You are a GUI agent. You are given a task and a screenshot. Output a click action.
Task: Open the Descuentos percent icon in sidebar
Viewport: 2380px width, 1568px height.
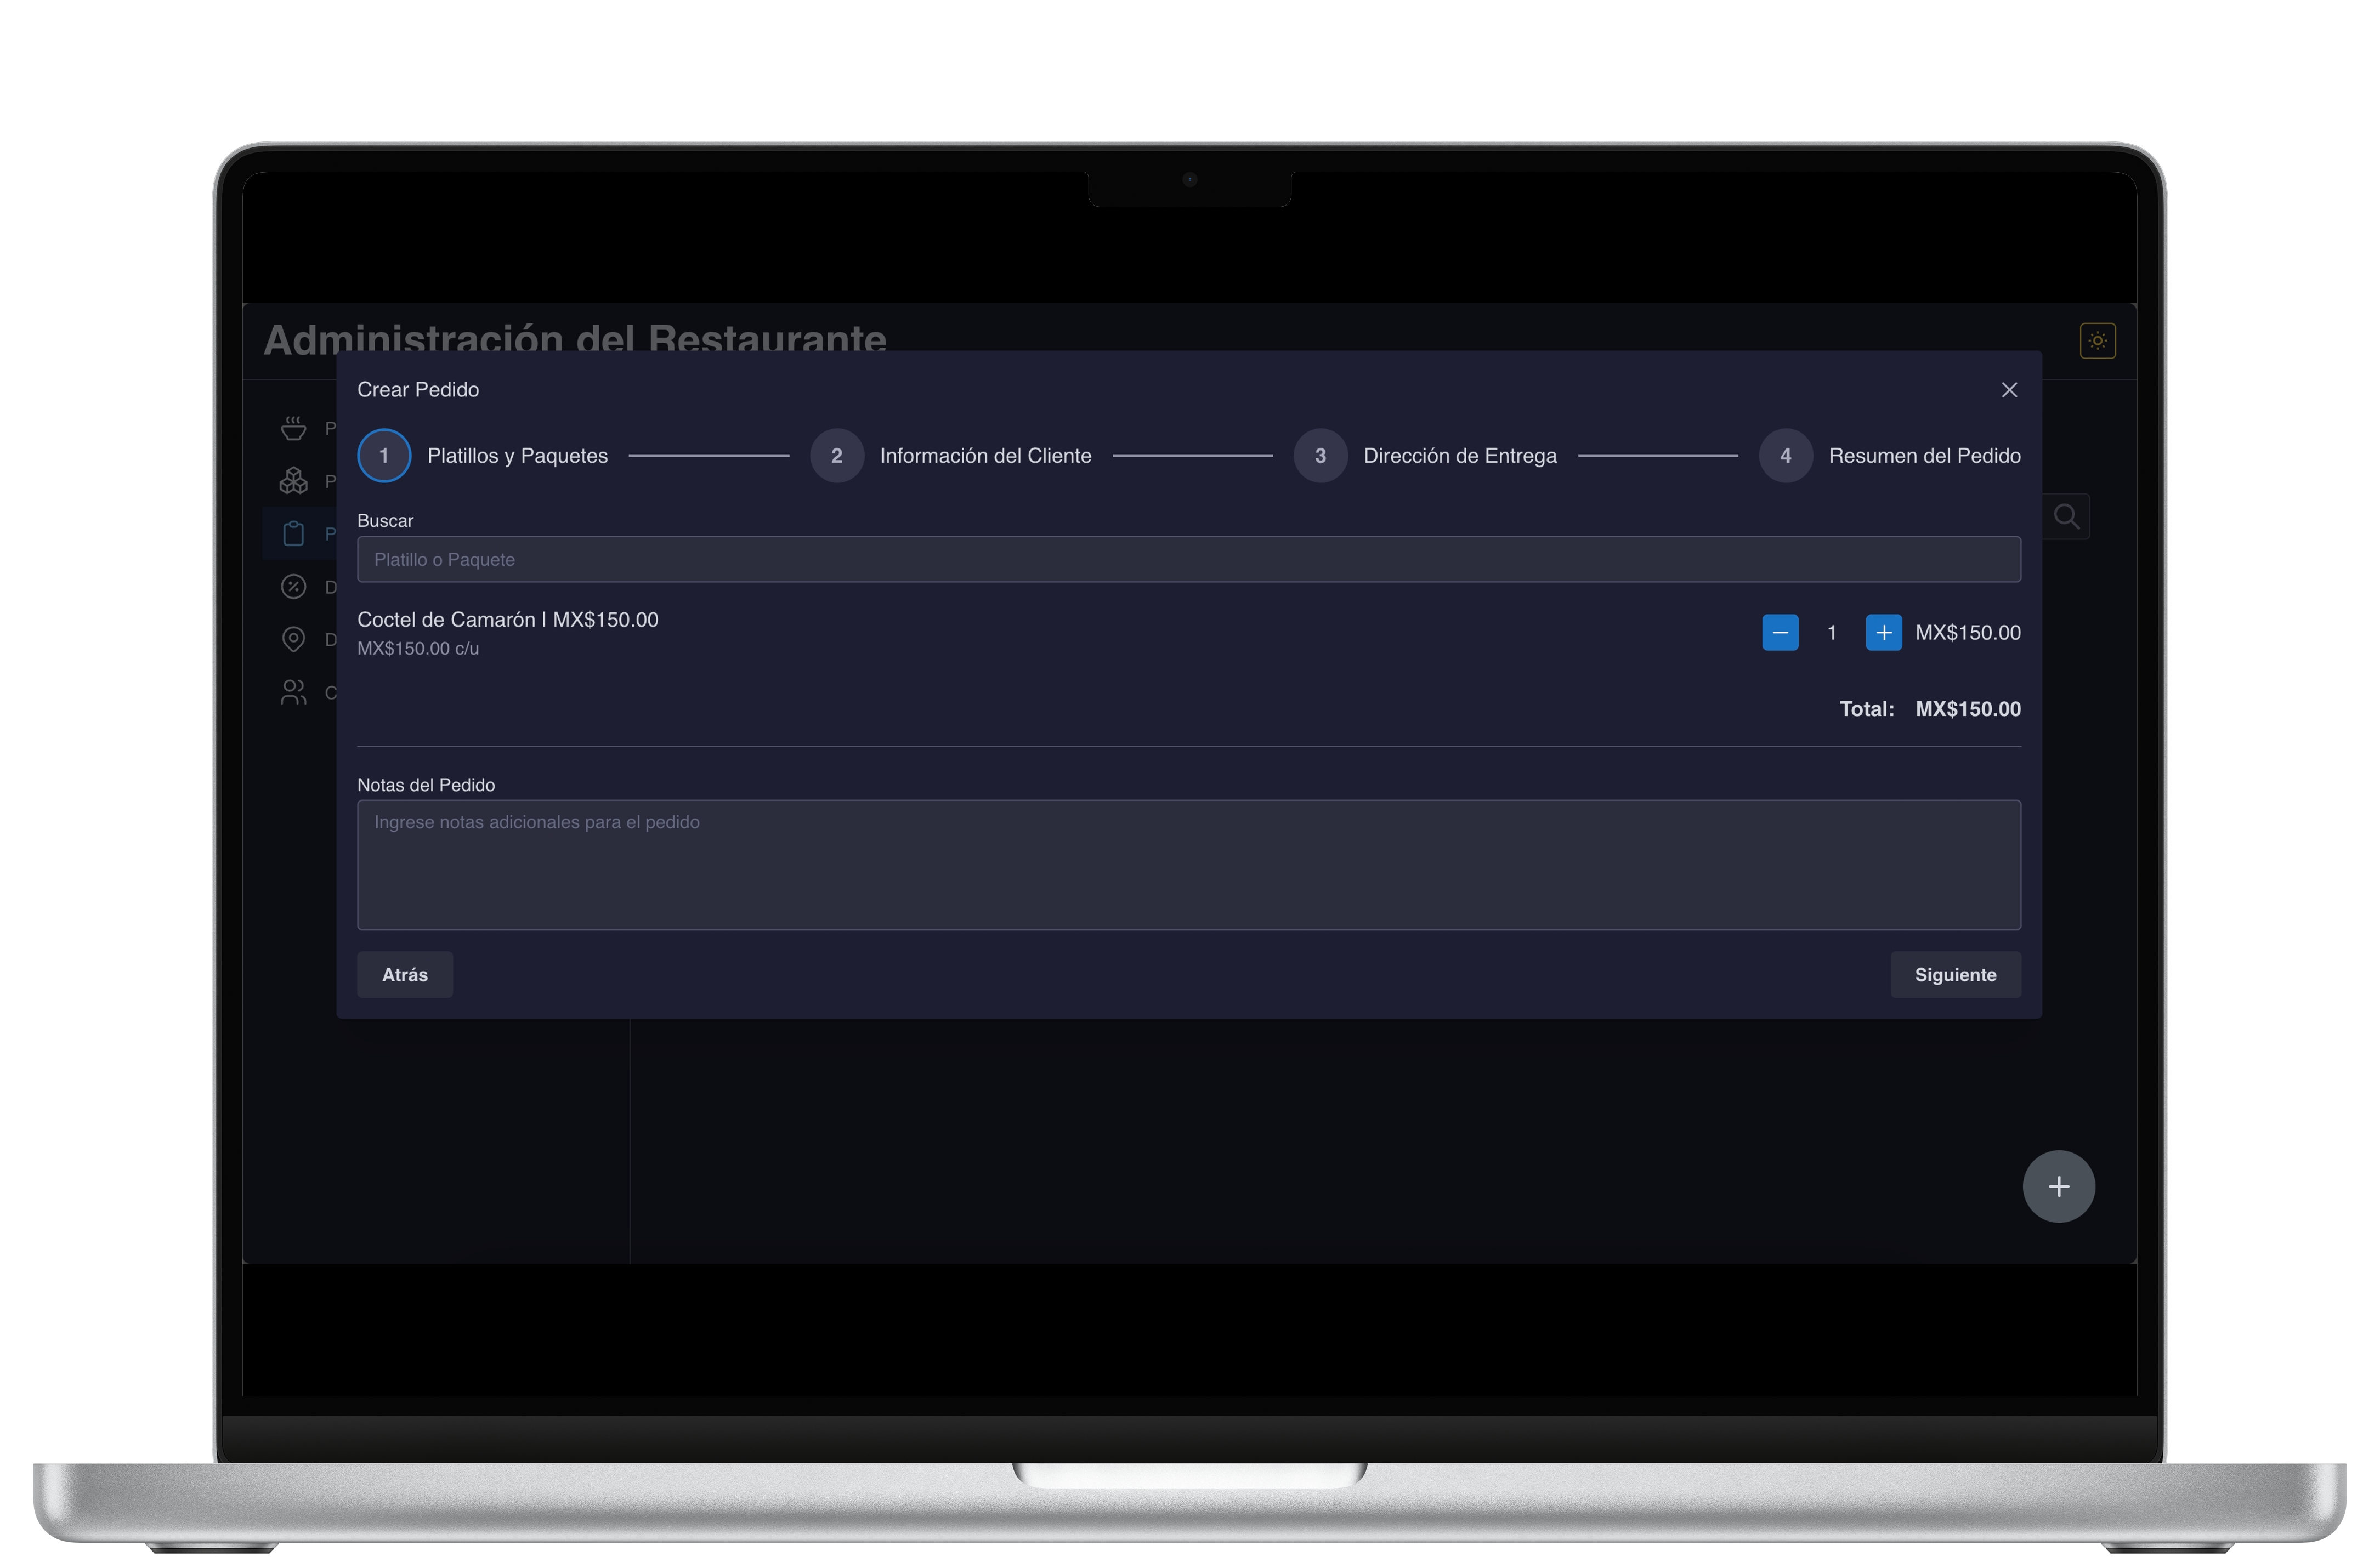coord(293,587)
